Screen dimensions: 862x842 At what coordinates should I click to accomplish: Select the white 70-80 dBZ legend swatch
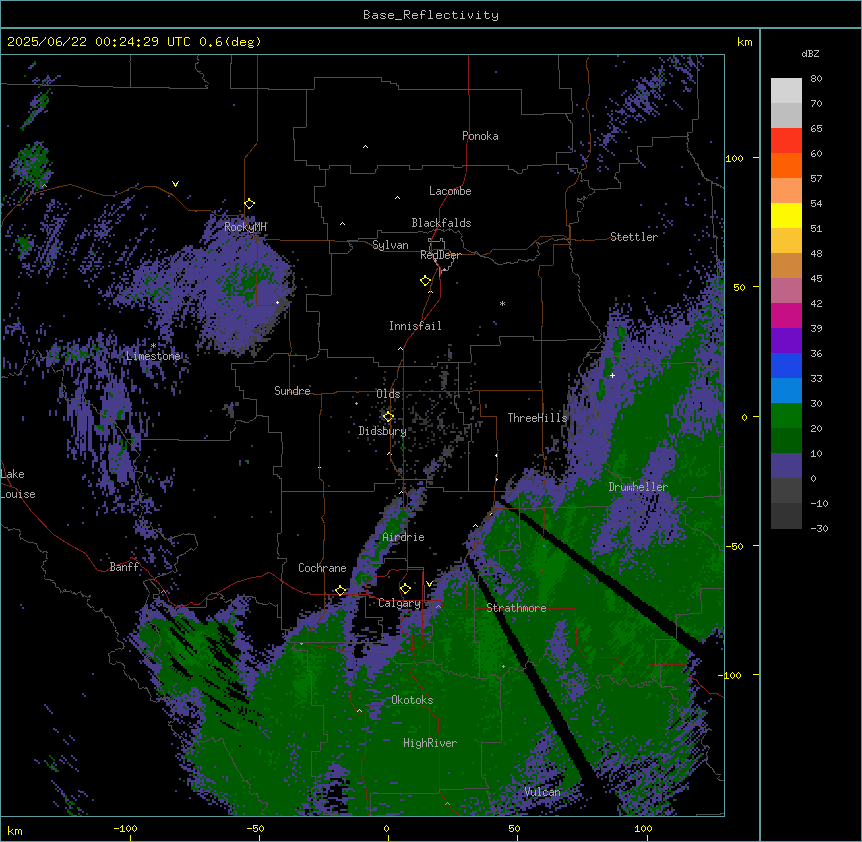786,91
